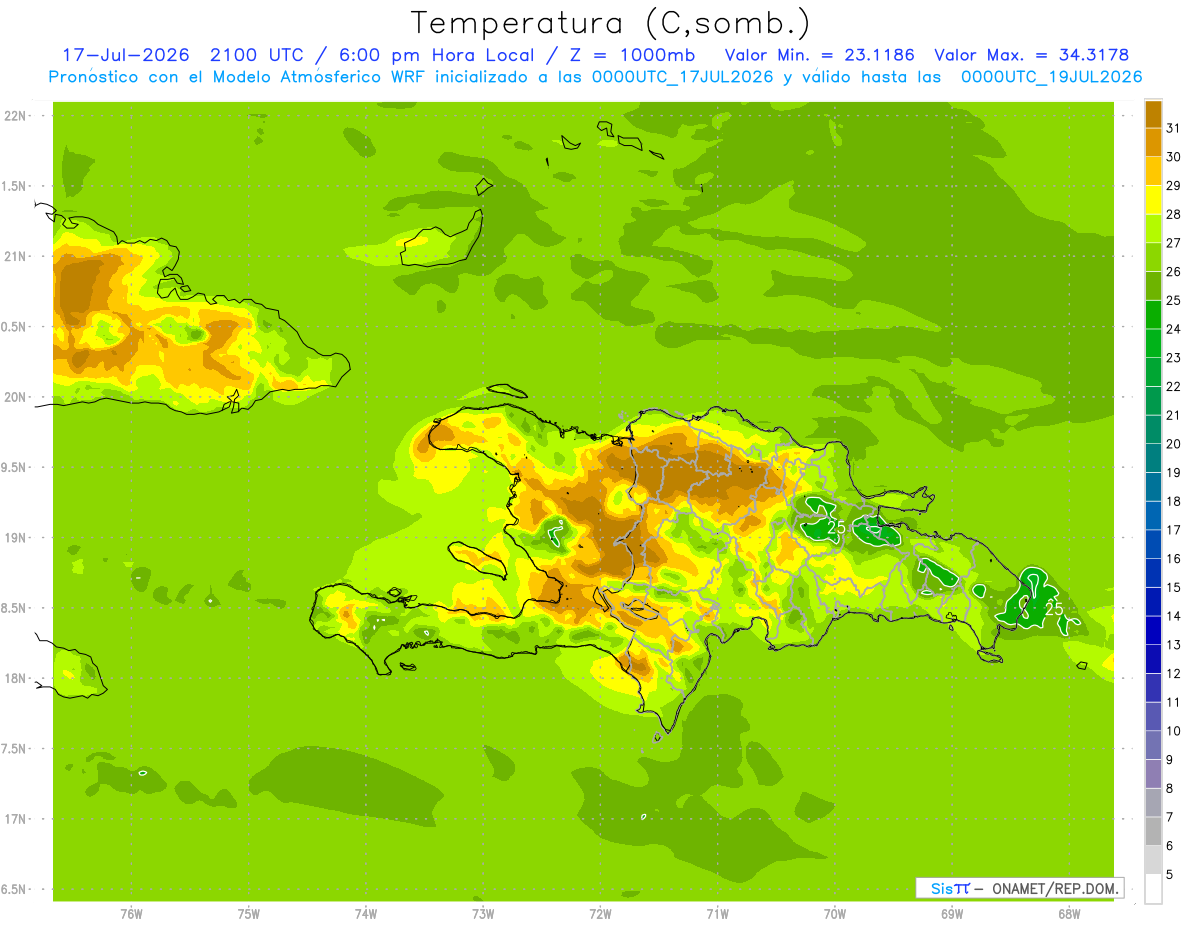This screenshot has width=1200, height=927.
Task: Click the "19N" latitude label
Action: pos(15,538)
